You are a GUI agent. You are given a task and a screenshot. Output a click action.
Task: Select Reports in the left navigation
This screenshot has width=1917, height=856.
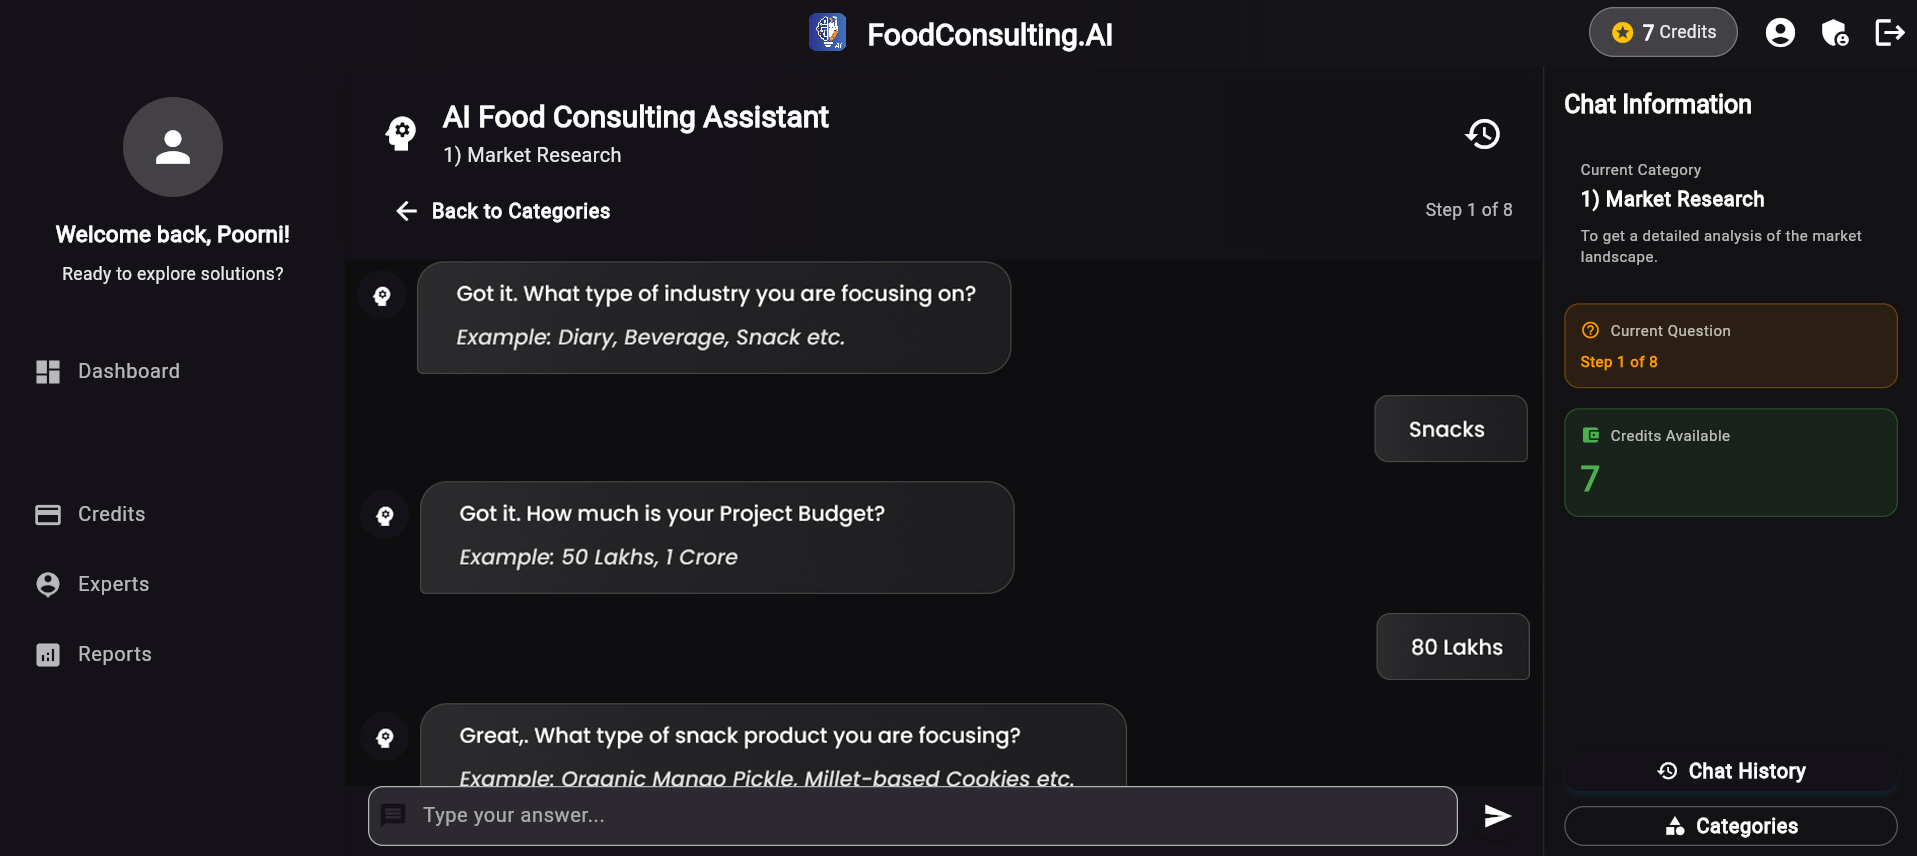[x=113, y=654]
